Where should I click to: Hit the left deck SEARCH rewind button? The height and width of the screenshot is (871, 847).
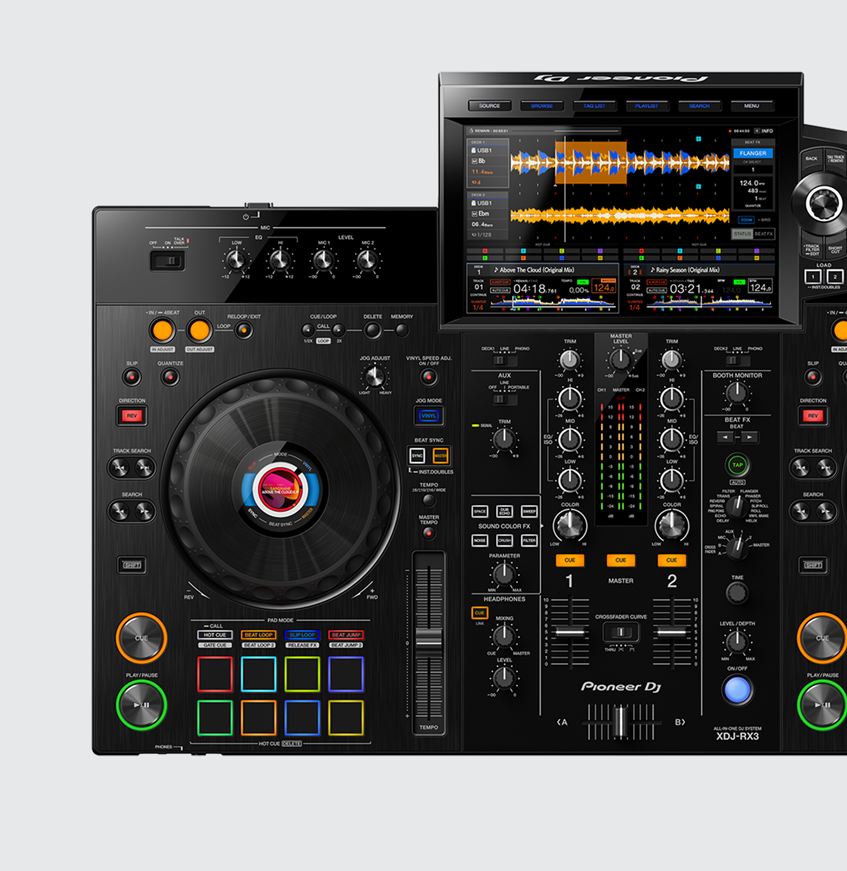120,511
